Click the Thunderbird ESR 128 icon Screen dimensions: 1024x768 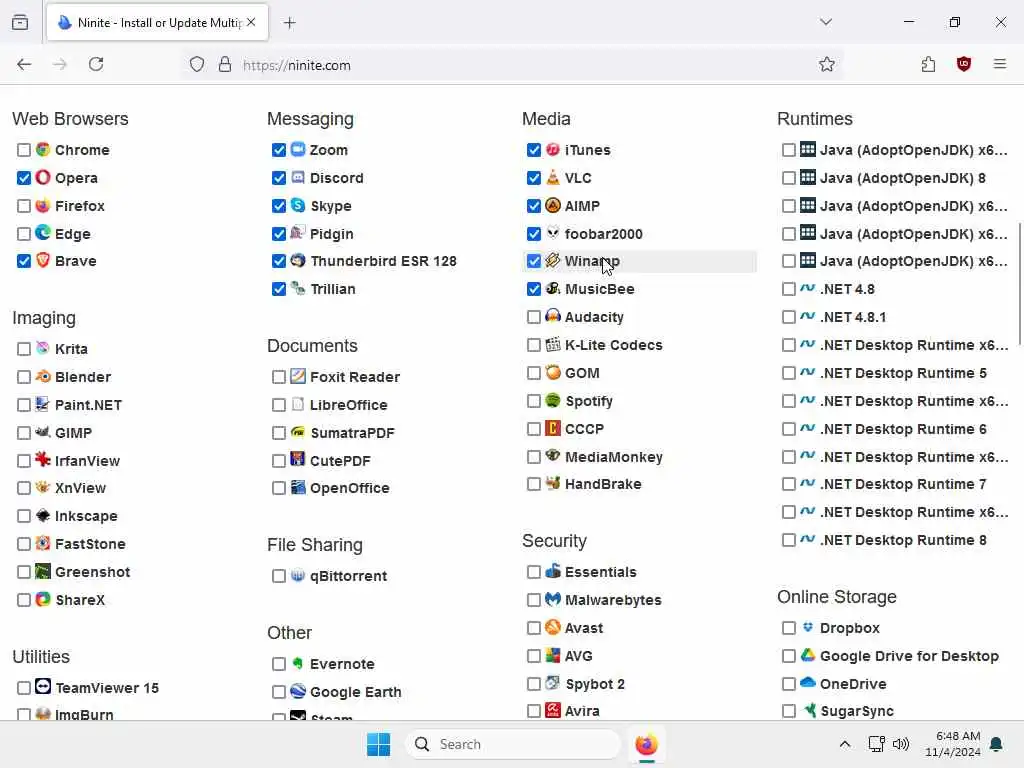[298, 261]
